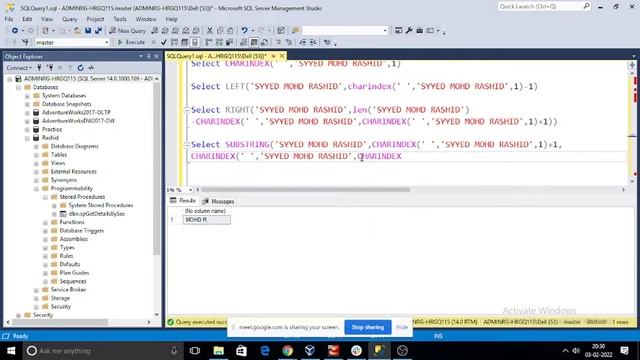Expand the Tables folder

[36, 155]
